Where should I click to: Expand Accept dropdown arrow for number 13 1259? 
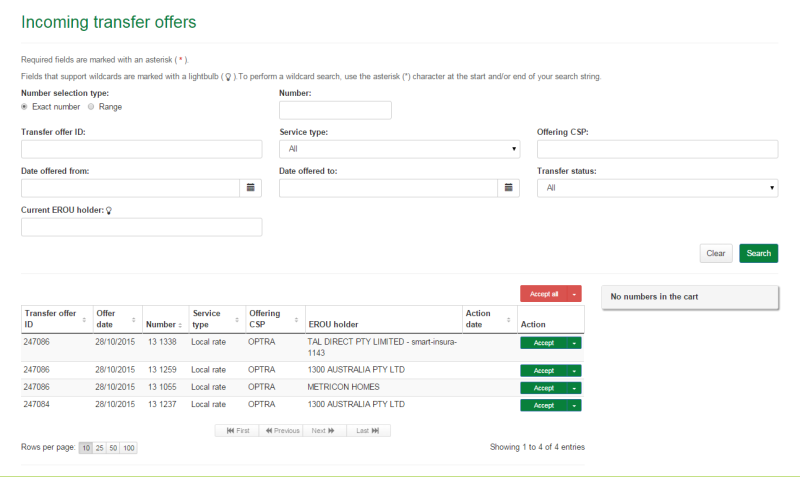click(574, 371)
